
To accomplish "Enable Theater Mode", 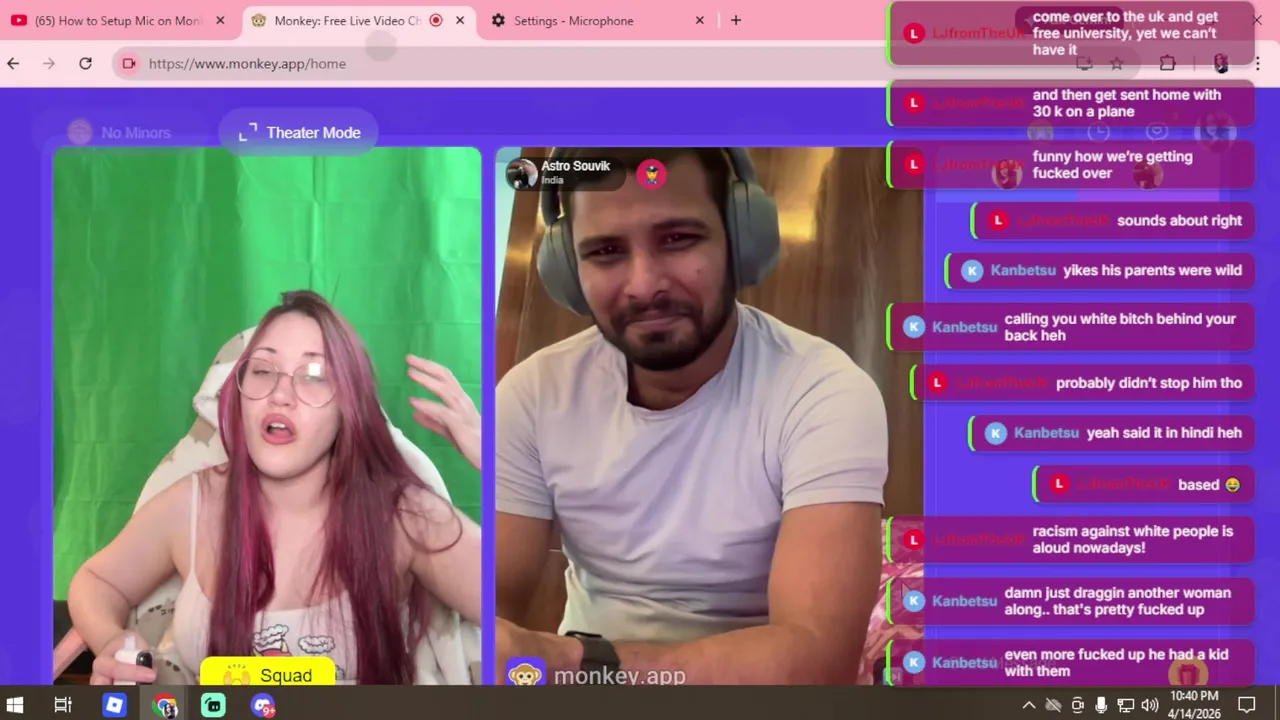I will pyautogui.click(x=299, y=132).
